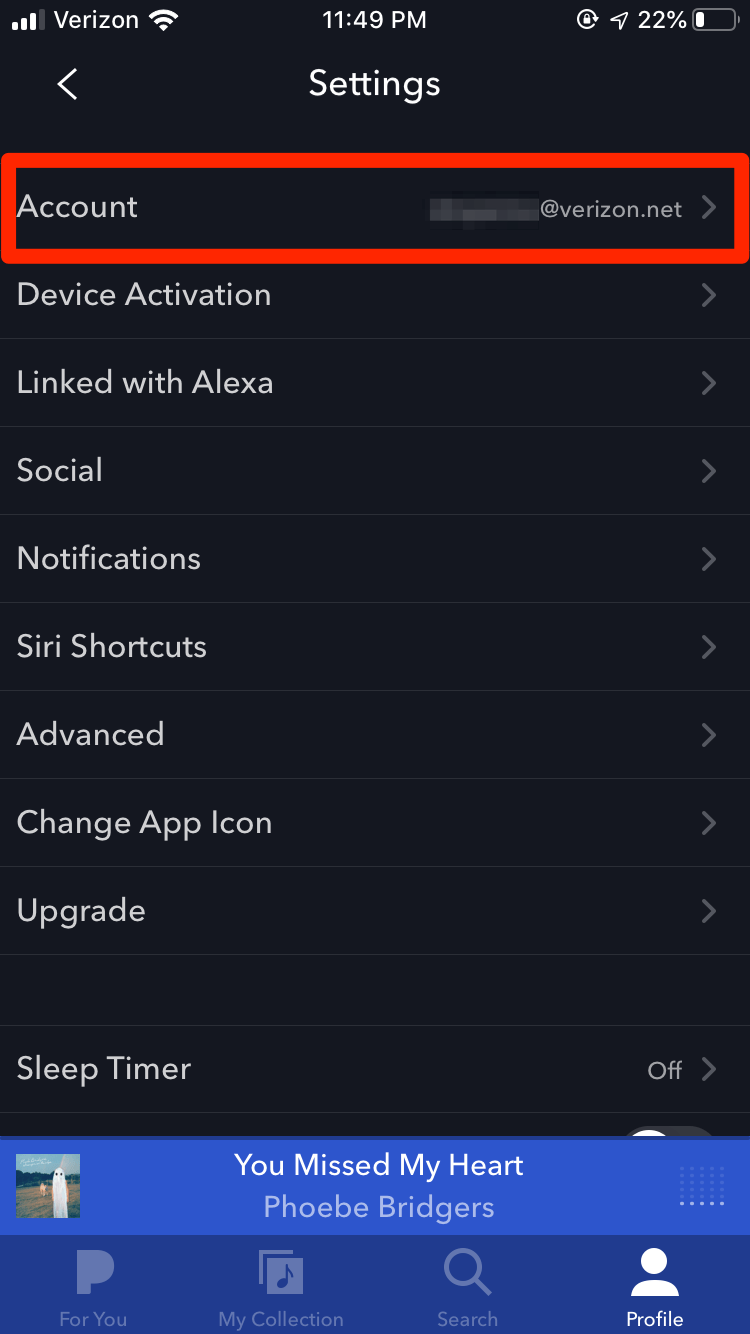This screenshot has width=750, height=1334.
Task: Open Account settings row
Action: 375,207
